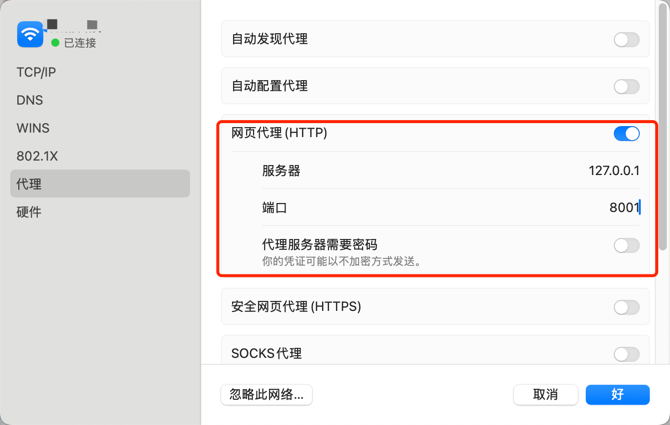This screenshot has height=425, width=670.
Task: Turn on the 自动配置代理 switch
Action: [626, 87]
